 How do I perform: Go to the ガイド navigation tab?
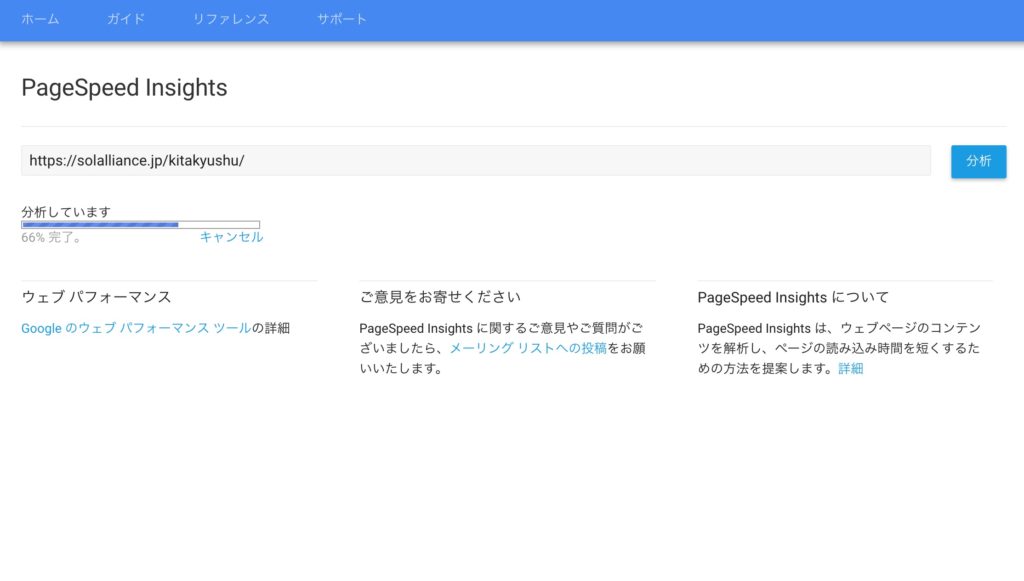tap(126, 19)
